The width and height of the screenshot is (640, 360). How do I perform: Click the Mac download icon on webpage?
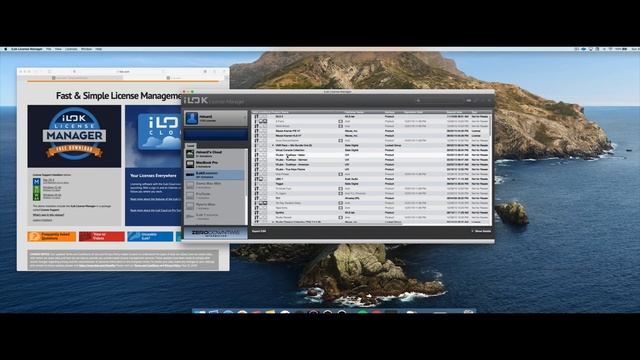(36, 181)
